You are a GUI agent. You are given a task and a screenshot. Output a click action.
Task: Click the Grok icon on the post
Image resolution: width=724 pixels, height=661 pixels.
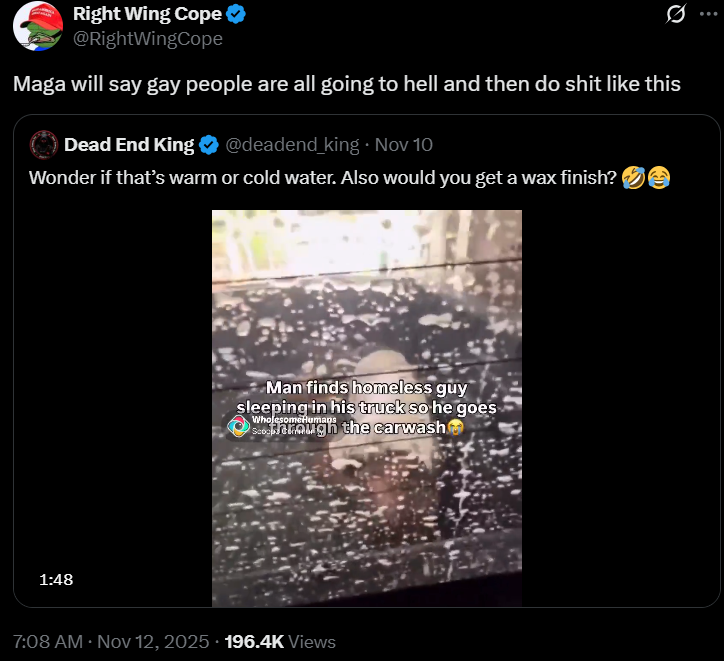[x=676, y=14]
